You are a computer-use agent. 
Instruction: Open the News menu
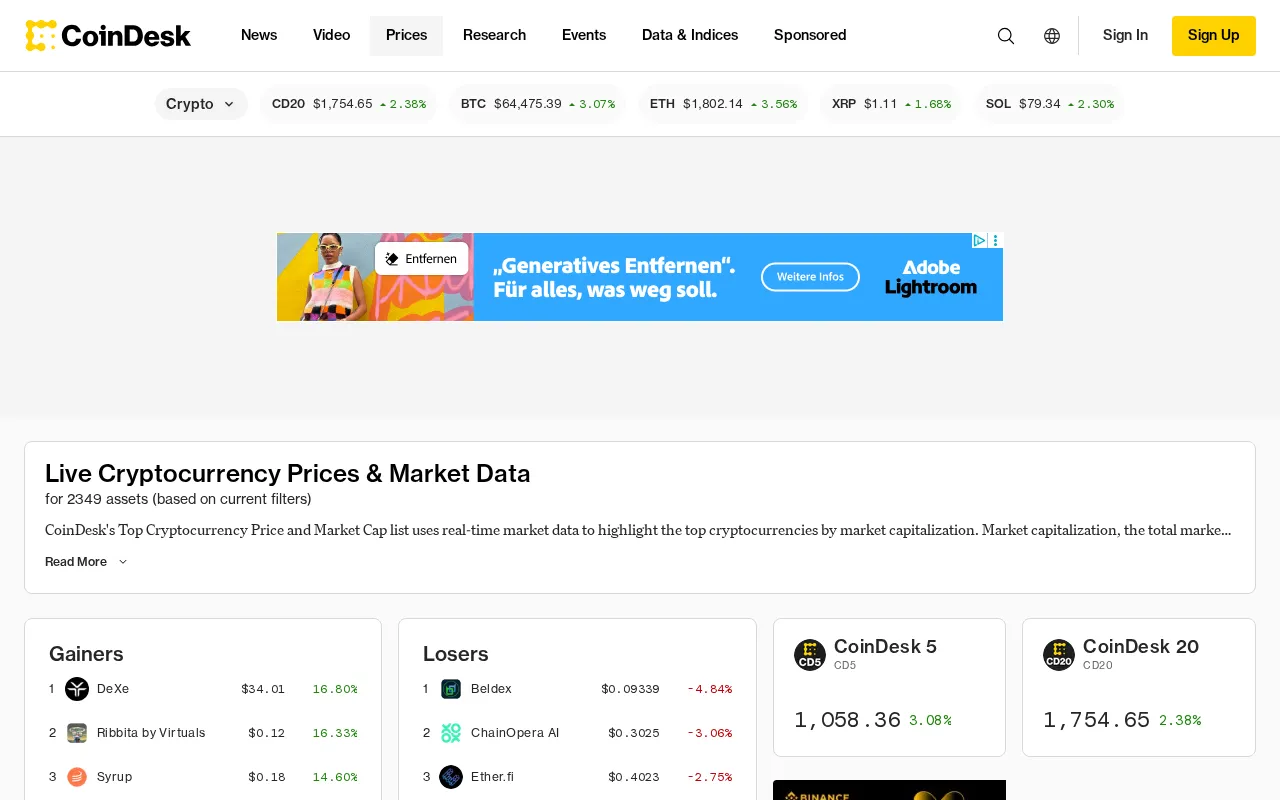[x=259, y=36]
